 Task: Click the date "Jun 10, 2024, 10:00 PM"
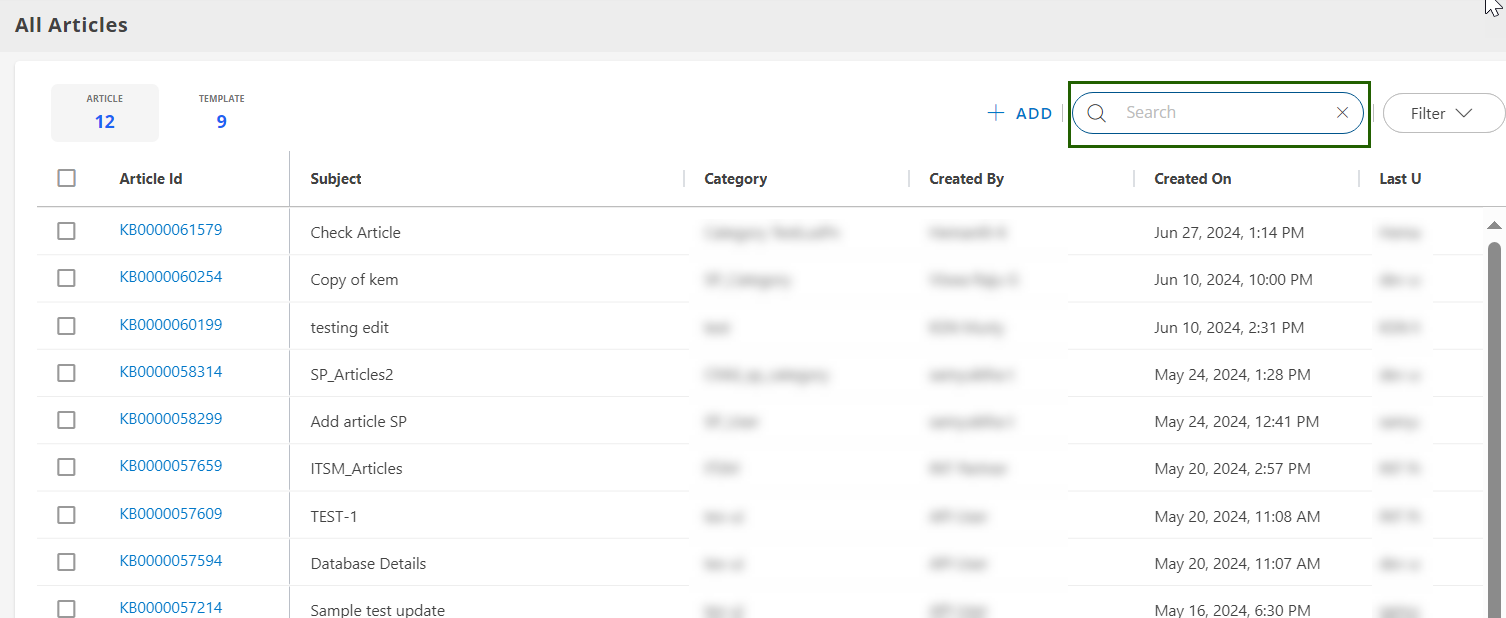[1234, 280]
